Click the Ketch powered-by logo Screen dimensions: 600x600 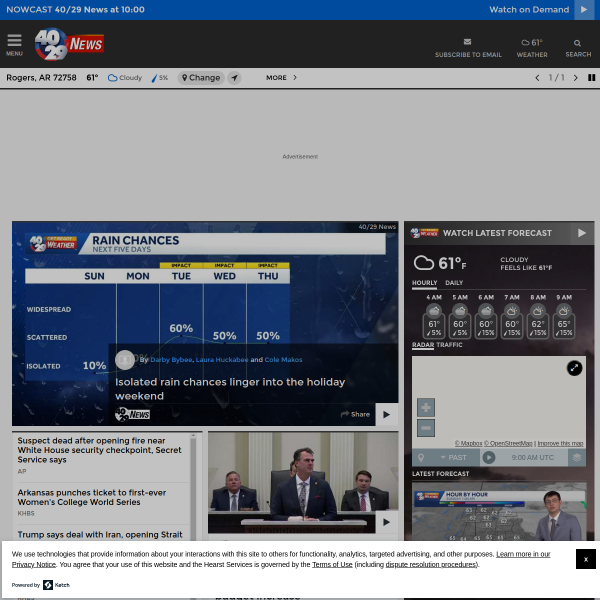click(x=56, y=585)
